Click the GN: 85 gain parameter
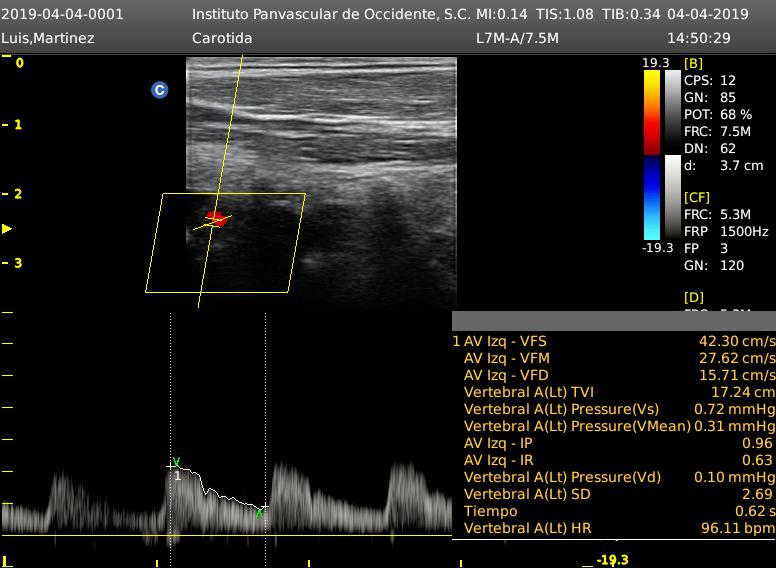The image size is (776, 568). pos(710,97)
